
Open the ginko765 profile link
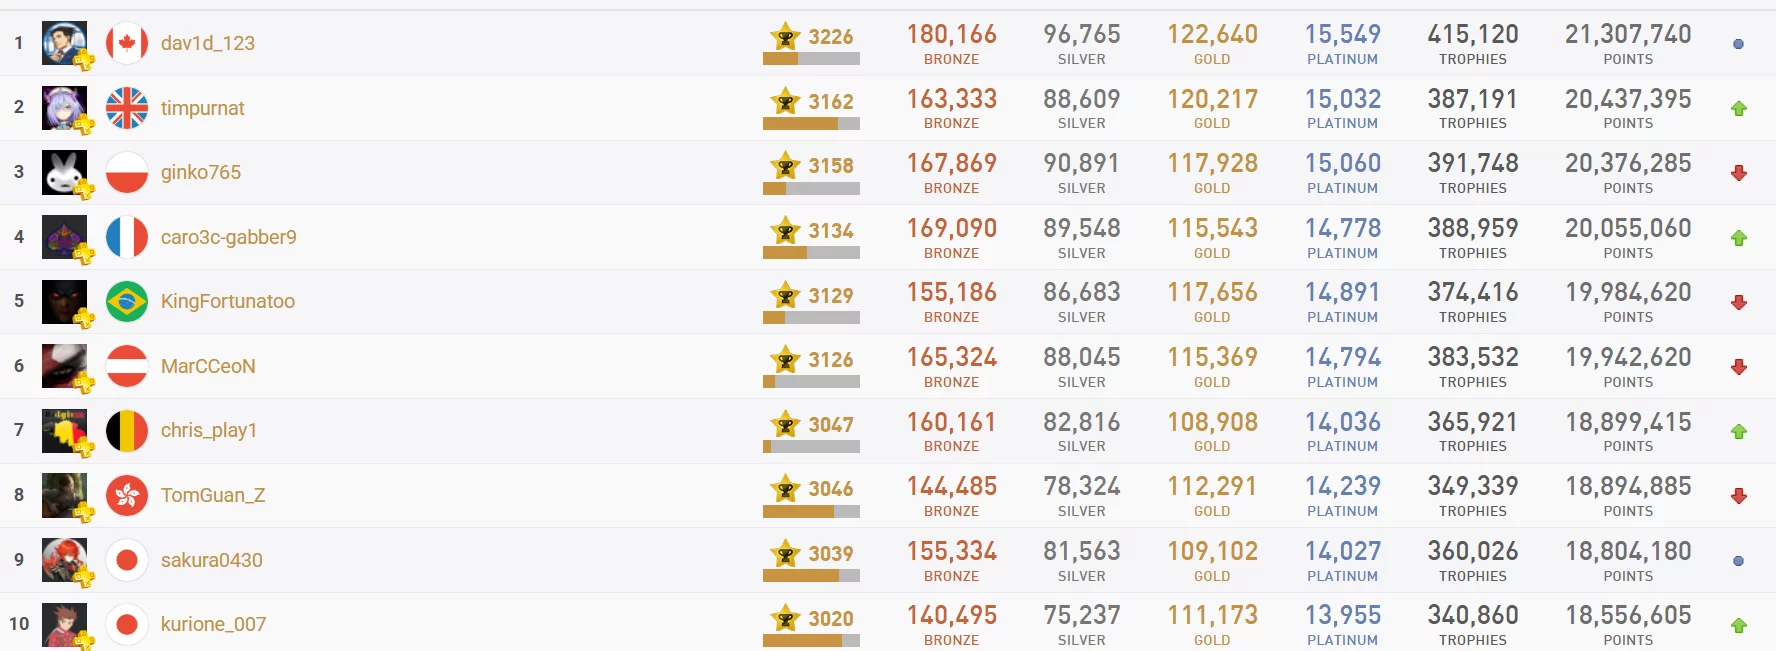coord(201,172)
